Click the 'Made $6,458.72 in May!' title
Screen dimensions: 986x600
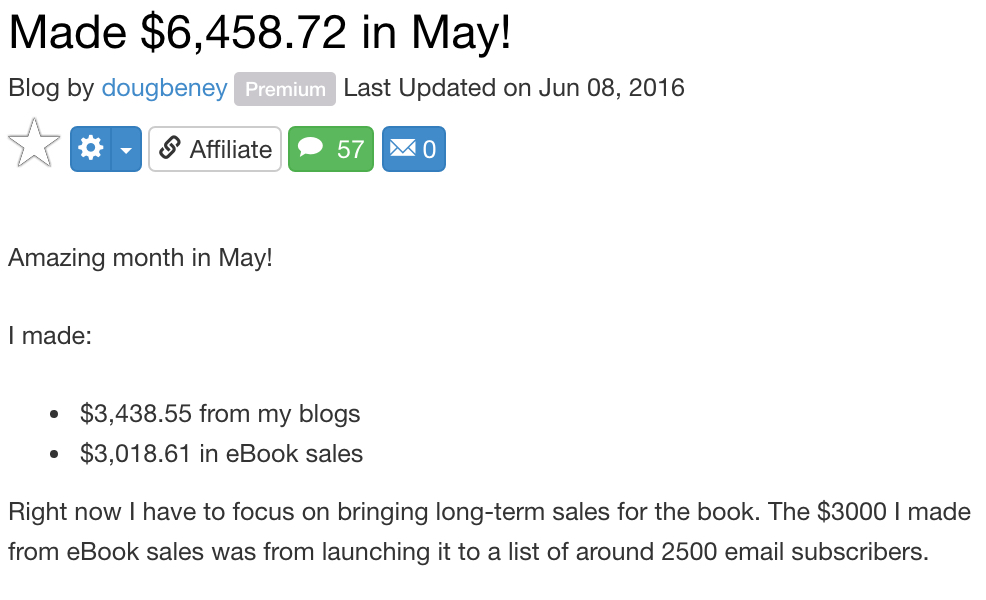pyautogui.click(x=260, y=32)
